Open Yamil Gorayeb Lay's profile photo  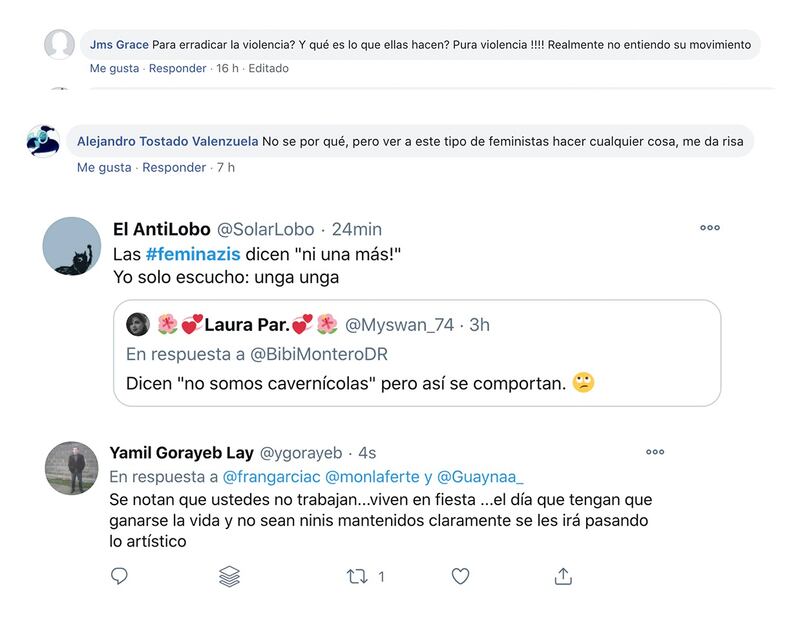point(71,468)
